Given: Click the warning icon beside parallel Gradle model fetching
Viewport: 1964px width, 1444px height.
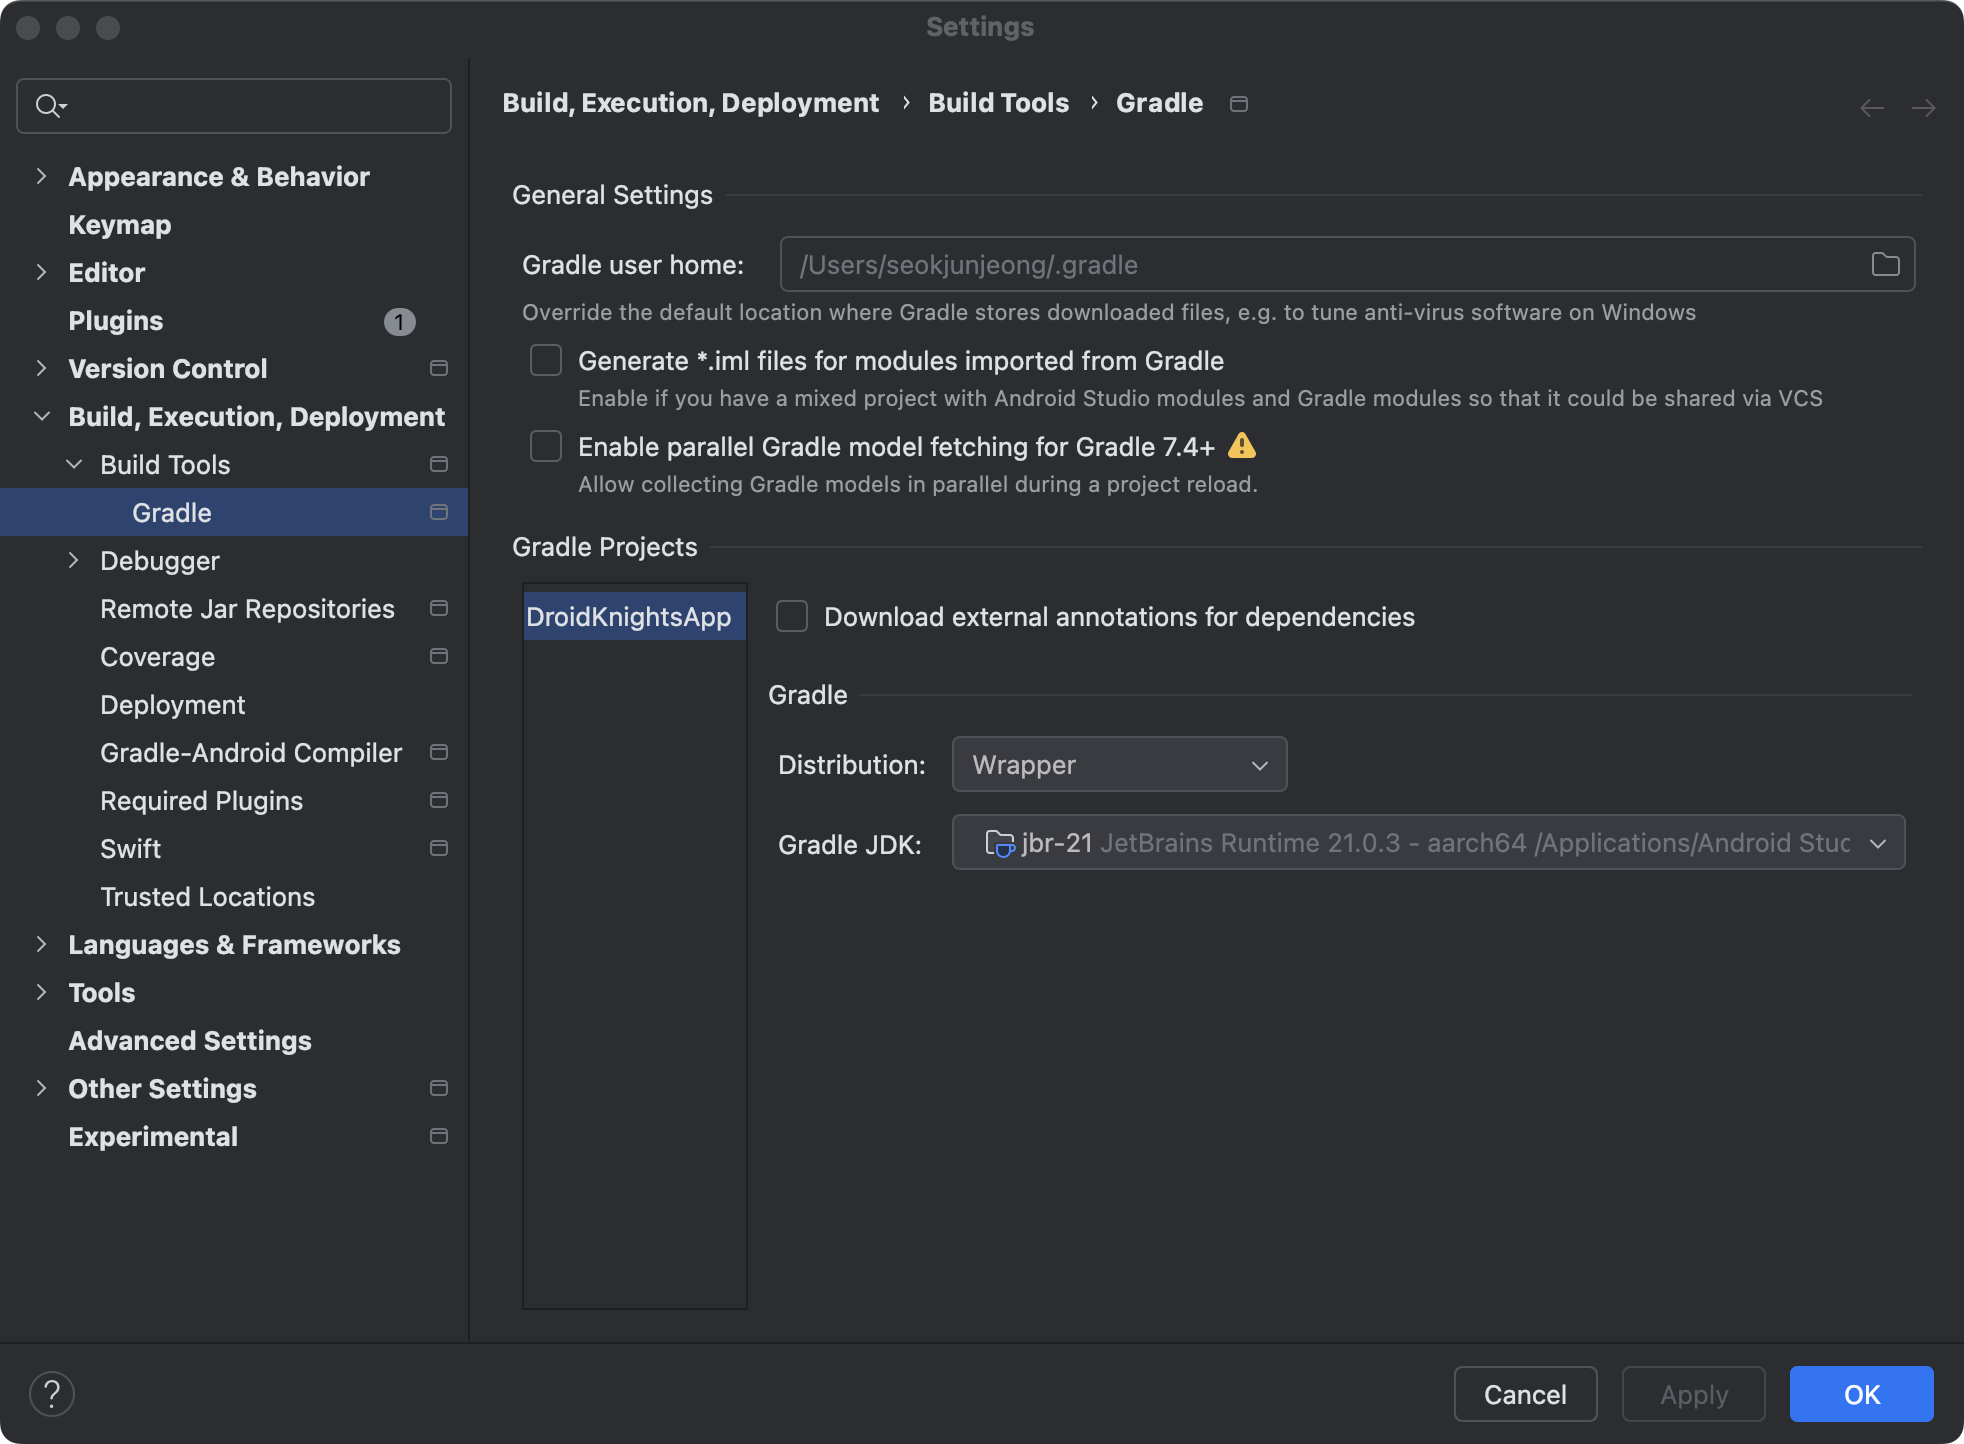Looking at the screenshot, I should pyautogui.click(x=1241, y=446).
